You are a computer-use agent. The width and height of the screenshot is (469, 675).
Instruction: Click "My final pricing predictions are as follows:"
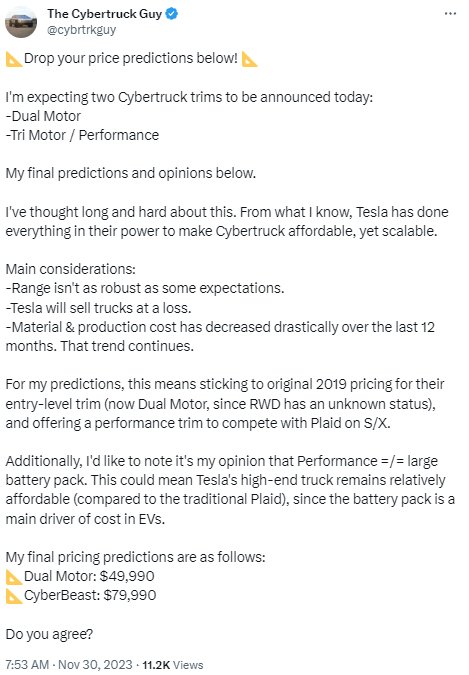point(135,557)
